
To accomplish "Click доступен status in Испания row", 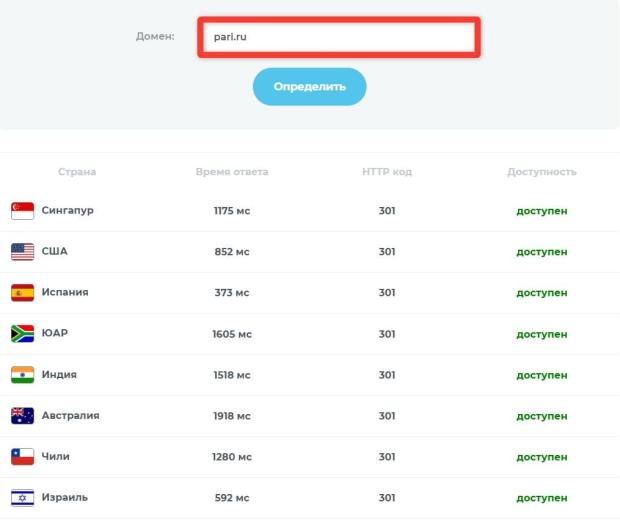I will tap(542, 293).
